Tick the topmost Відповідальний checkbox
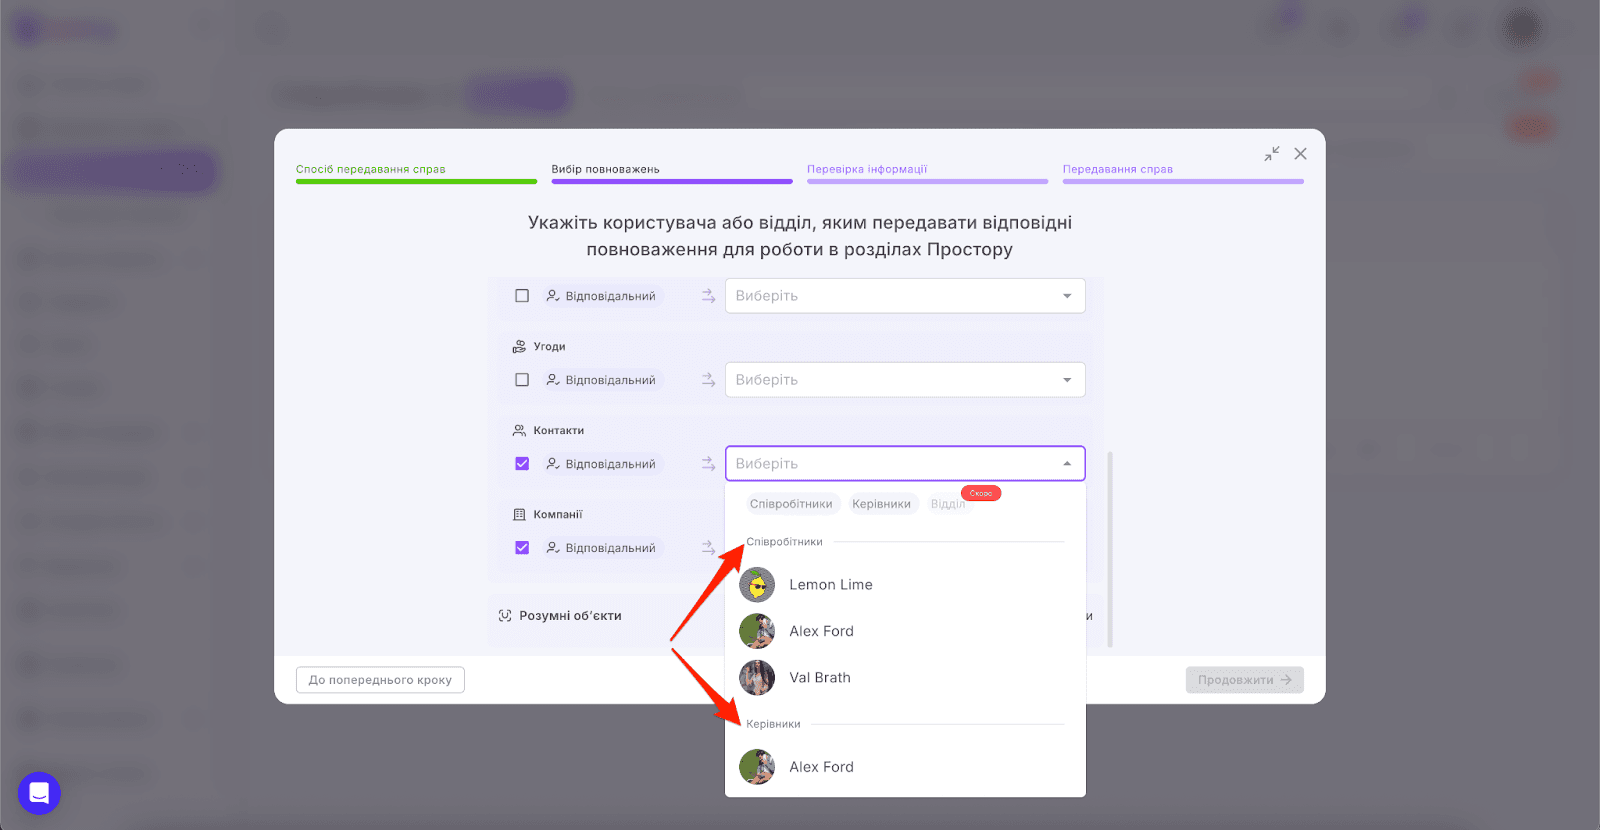The image size is (1600, 830). [522, 296]
